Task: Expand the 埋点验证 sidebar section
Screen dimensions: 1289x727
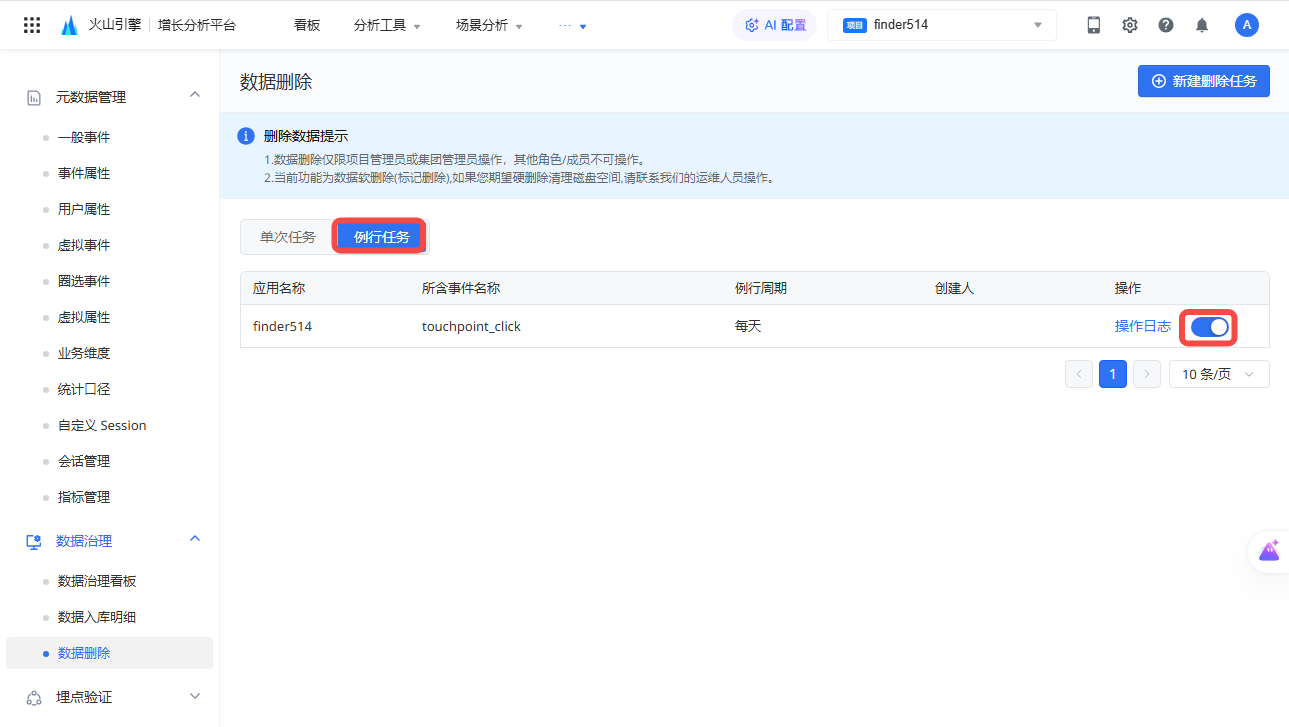Action: pos(195,697)
